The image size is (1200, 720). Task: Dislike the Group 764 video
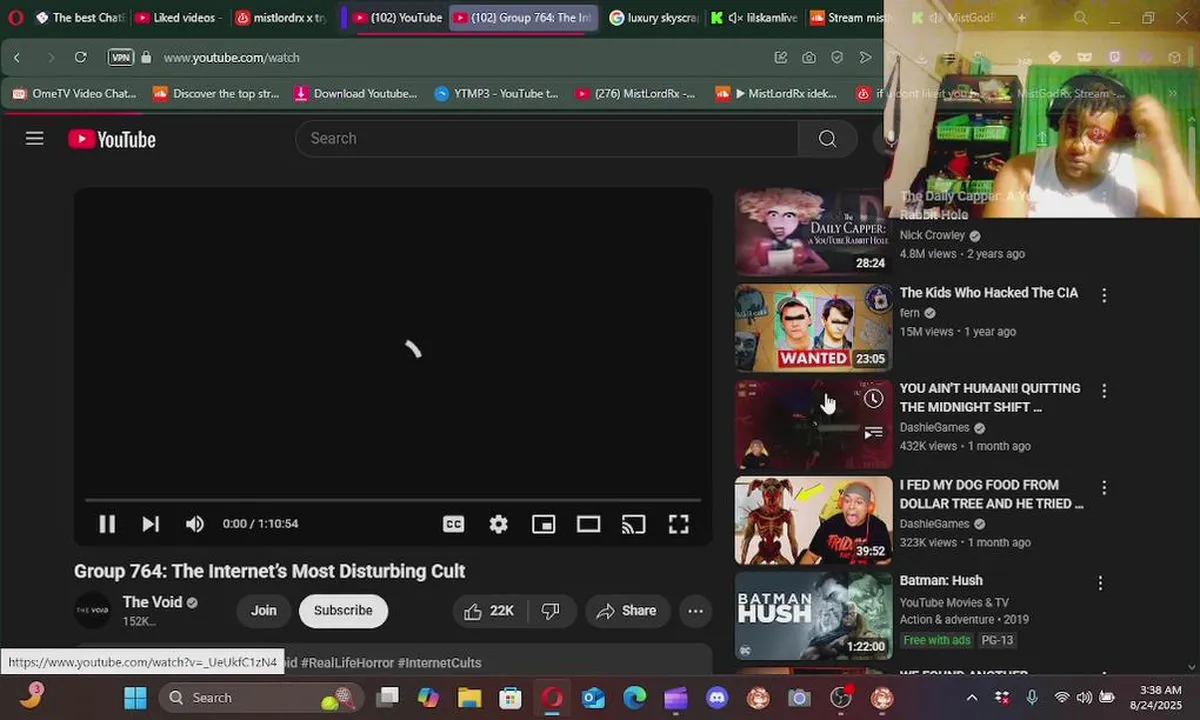(551, 611)
